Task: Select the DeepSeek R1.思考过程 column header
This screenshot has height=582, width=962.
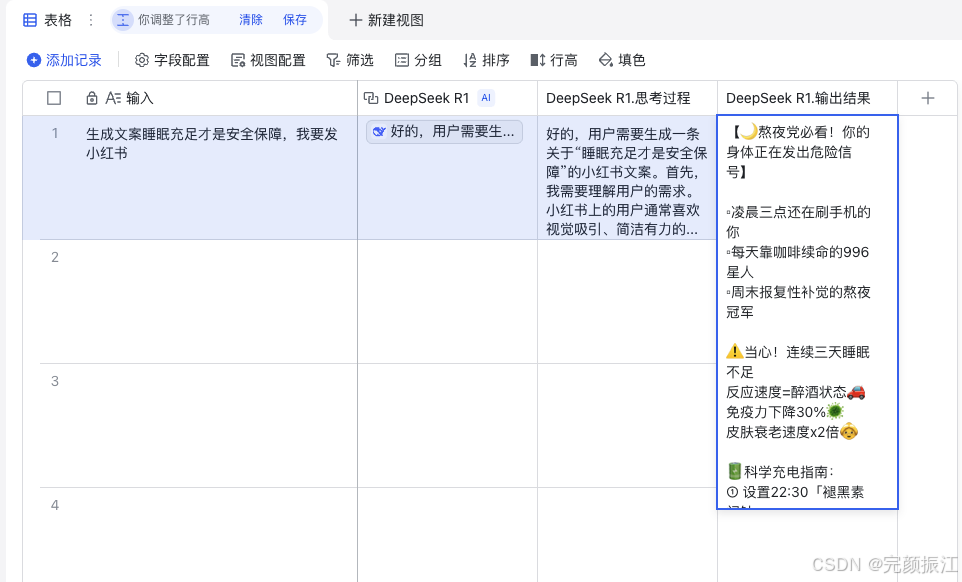Action: (x=628, y=98)
